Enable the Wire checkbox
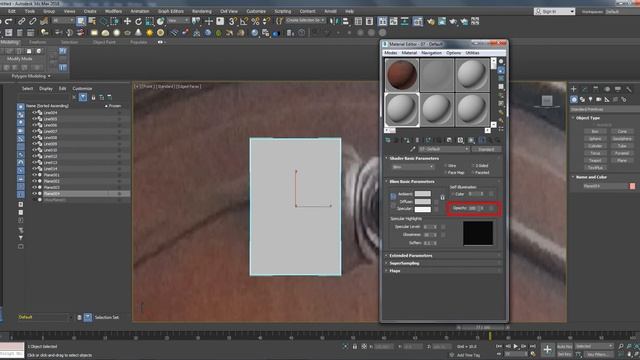Viewport: 640px width, 360px height. tap(446, 166)
